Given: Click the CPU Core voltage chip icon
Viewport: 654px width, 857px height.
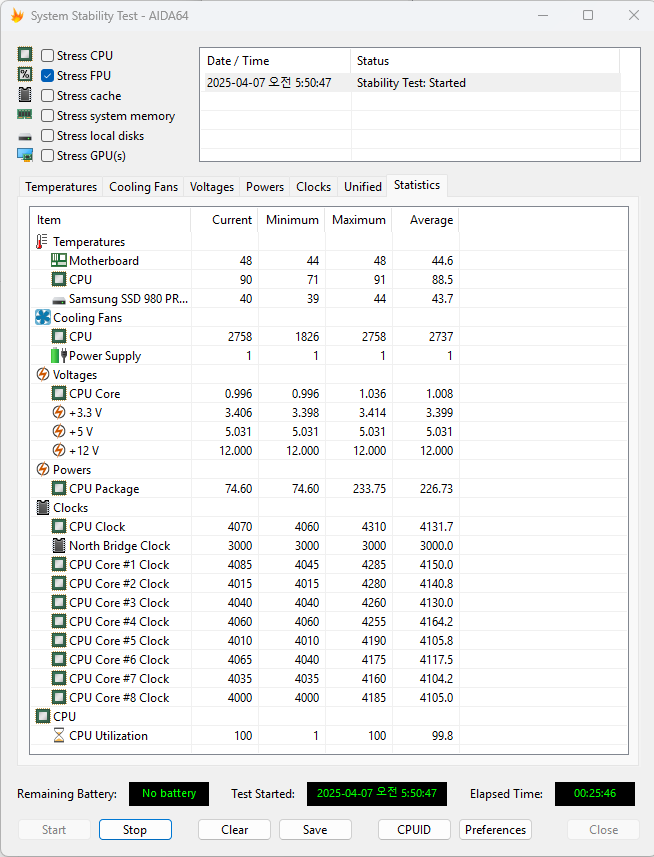Looking at the screenshot, I should [59, 394].
